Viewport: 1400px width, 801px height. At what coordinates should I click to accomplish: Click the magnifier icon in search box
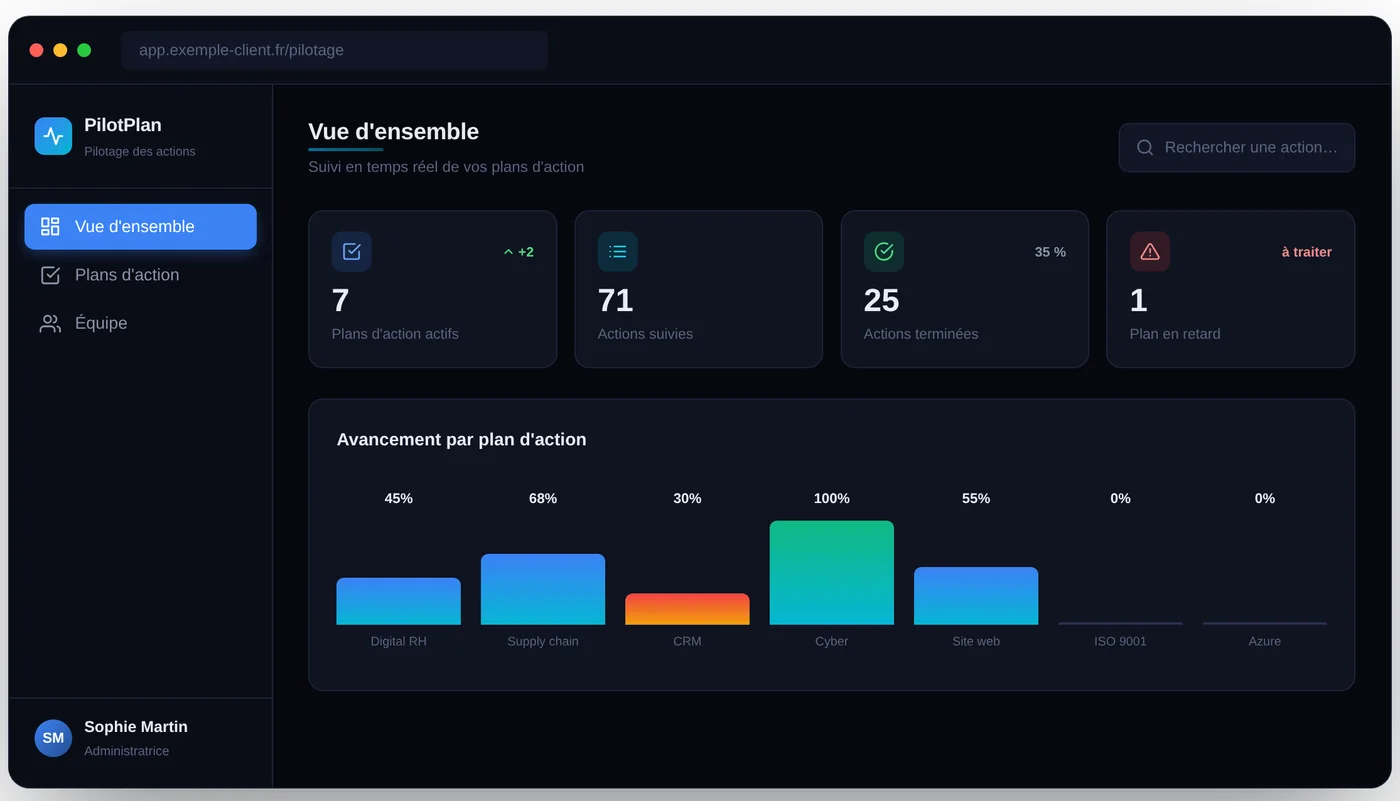tap(1145, 147)
